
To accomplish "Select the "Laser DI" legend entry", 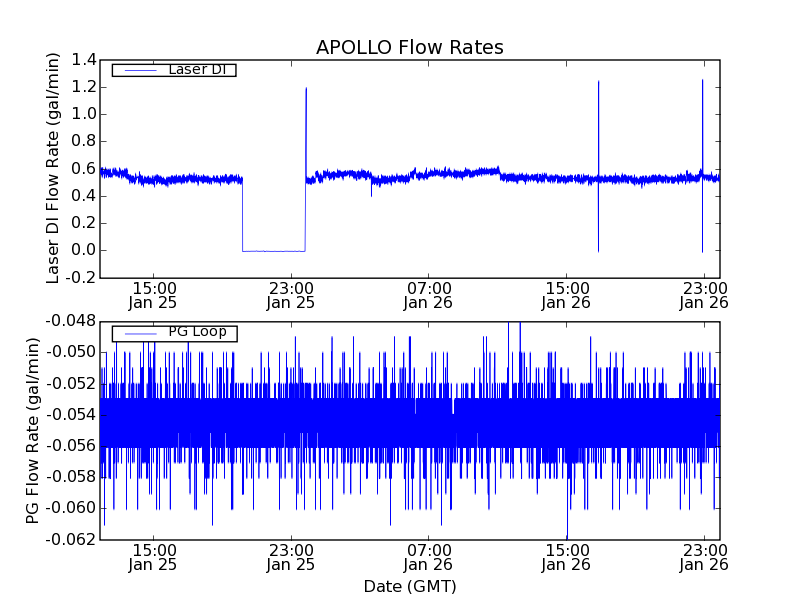I will [174, 69].
